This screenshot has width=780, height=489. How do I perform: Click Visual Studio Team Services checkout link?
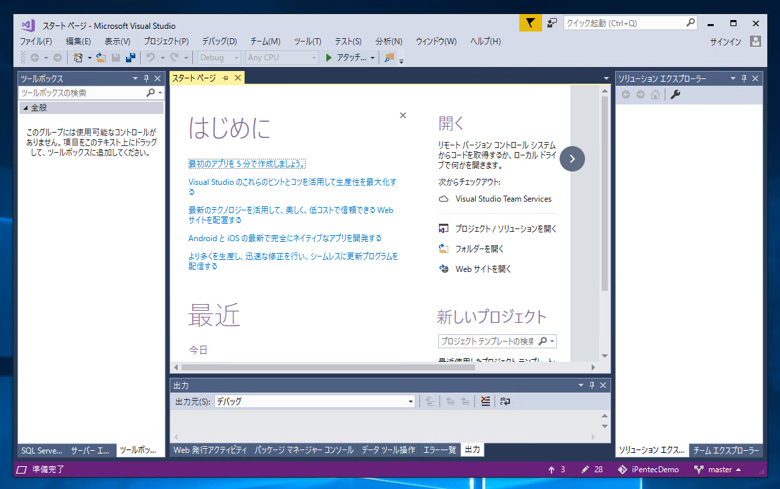[503, 199]
